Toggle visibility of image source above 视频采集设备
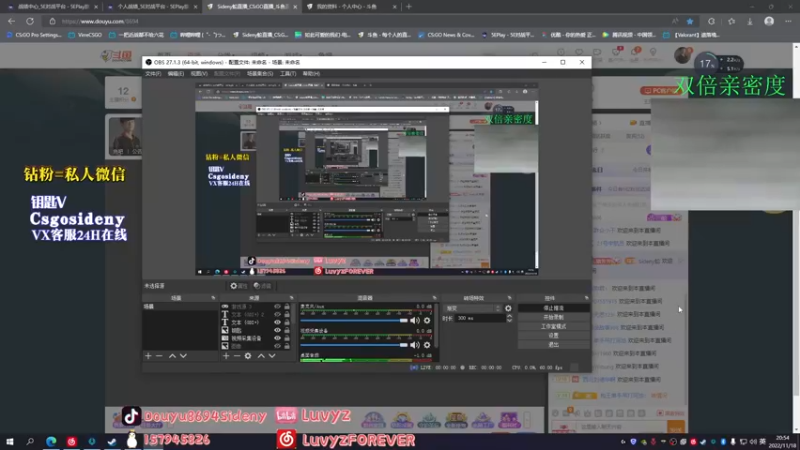Screen dimensions: 800x450 tap(277, 330)
